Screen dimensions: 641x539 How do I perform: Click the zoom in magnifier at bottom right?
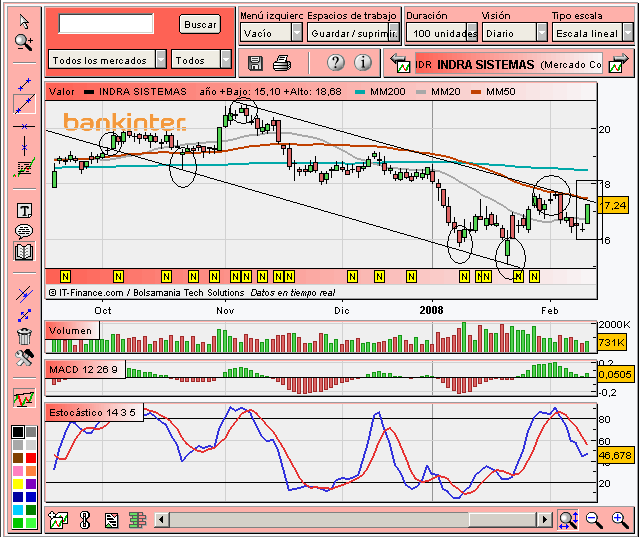pos(620,520)
